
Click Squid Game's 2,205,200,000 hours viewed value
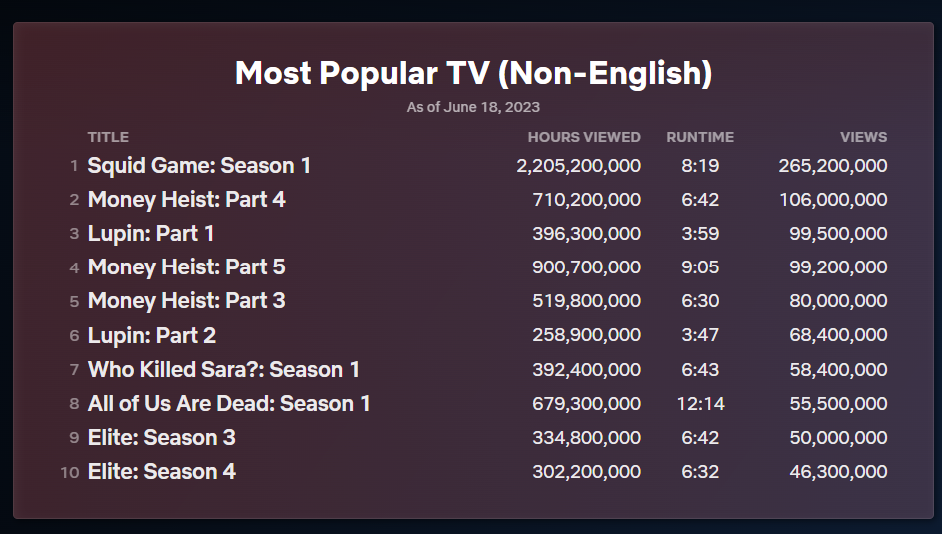[578, 166]
